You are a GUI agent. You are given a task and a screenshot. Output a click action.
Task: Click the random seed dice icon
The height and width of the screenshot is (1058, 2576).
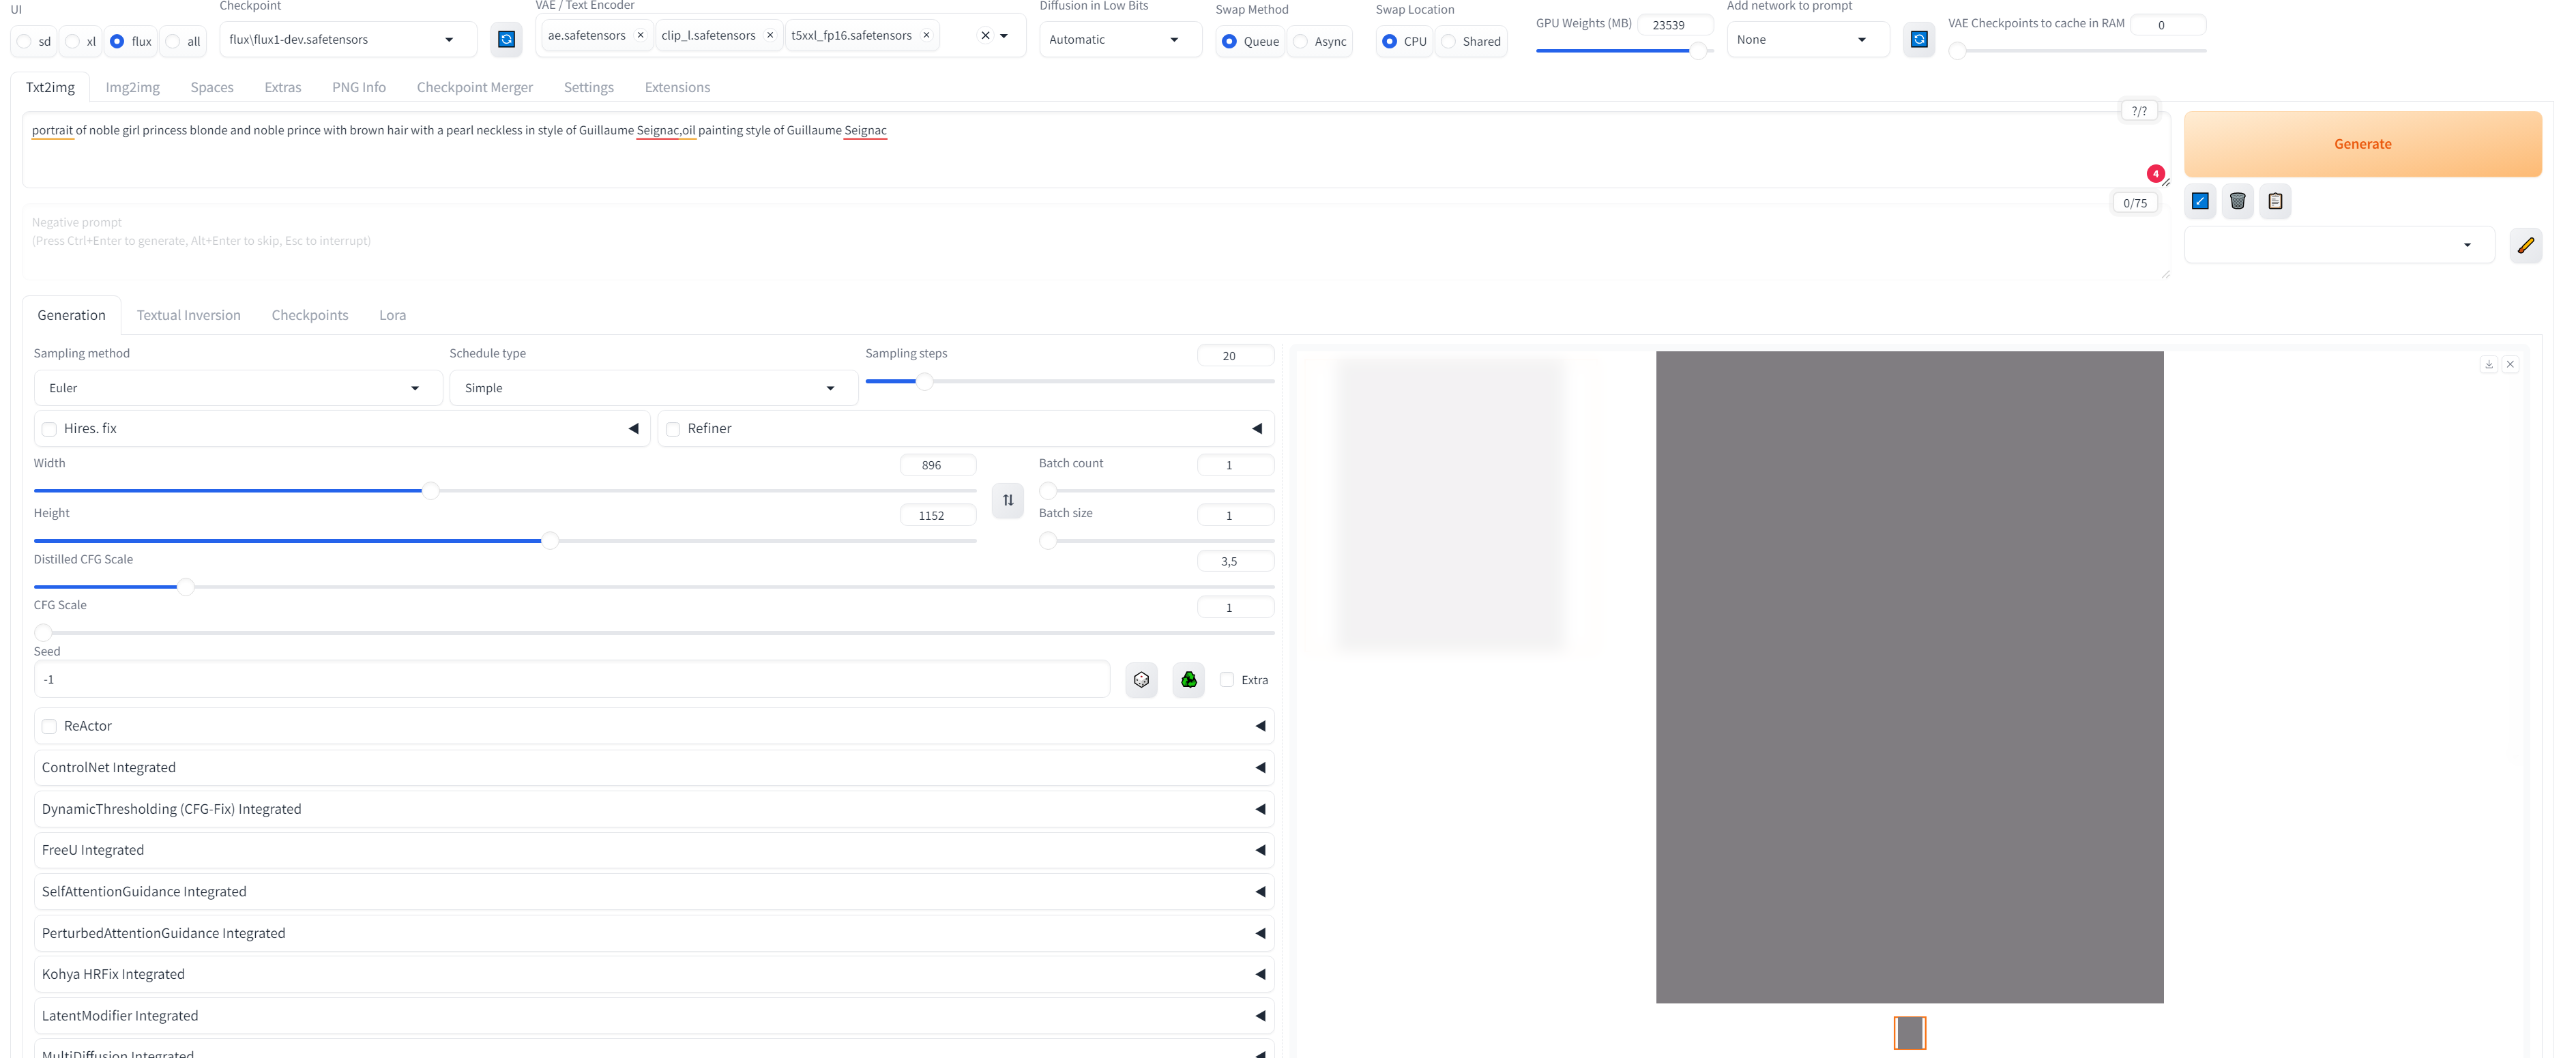[1141, 680]
